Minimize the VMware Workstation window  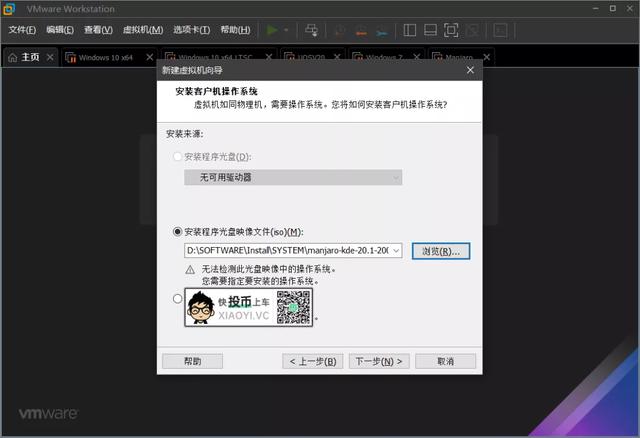pos(596,9)
